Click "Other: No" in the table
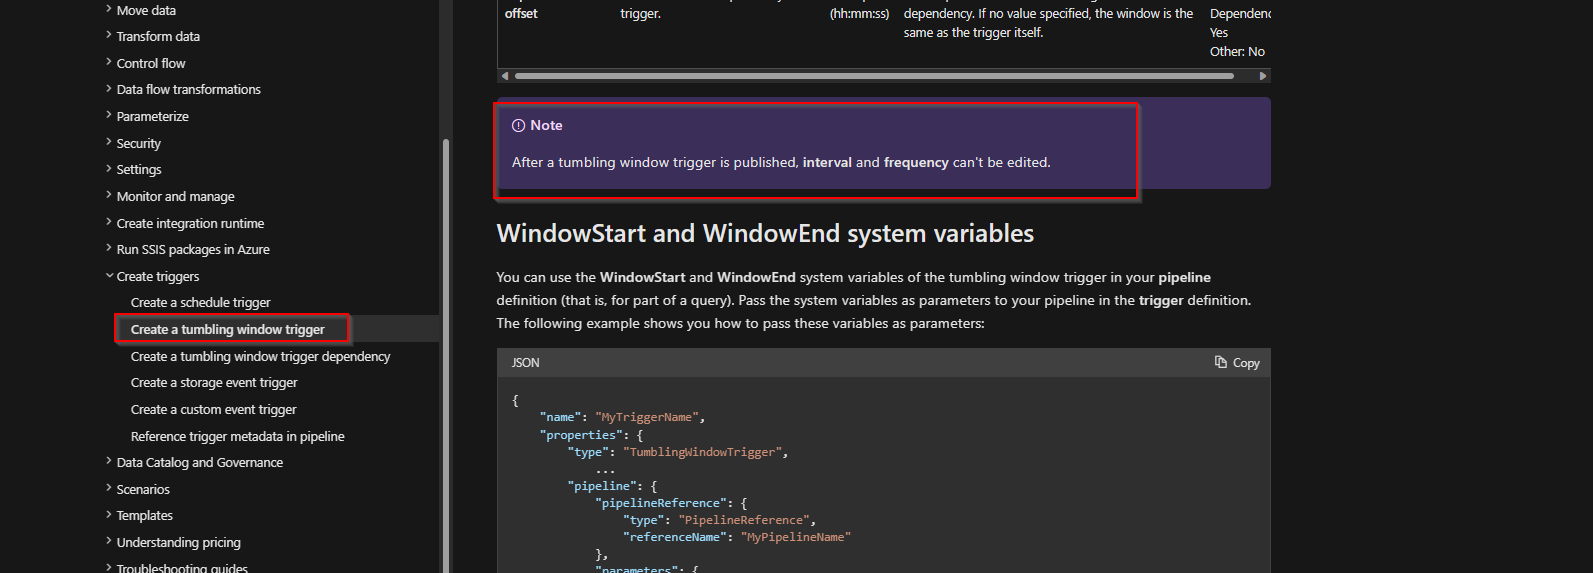Viewport: 1593px width, 573px height. [1237, 52]
